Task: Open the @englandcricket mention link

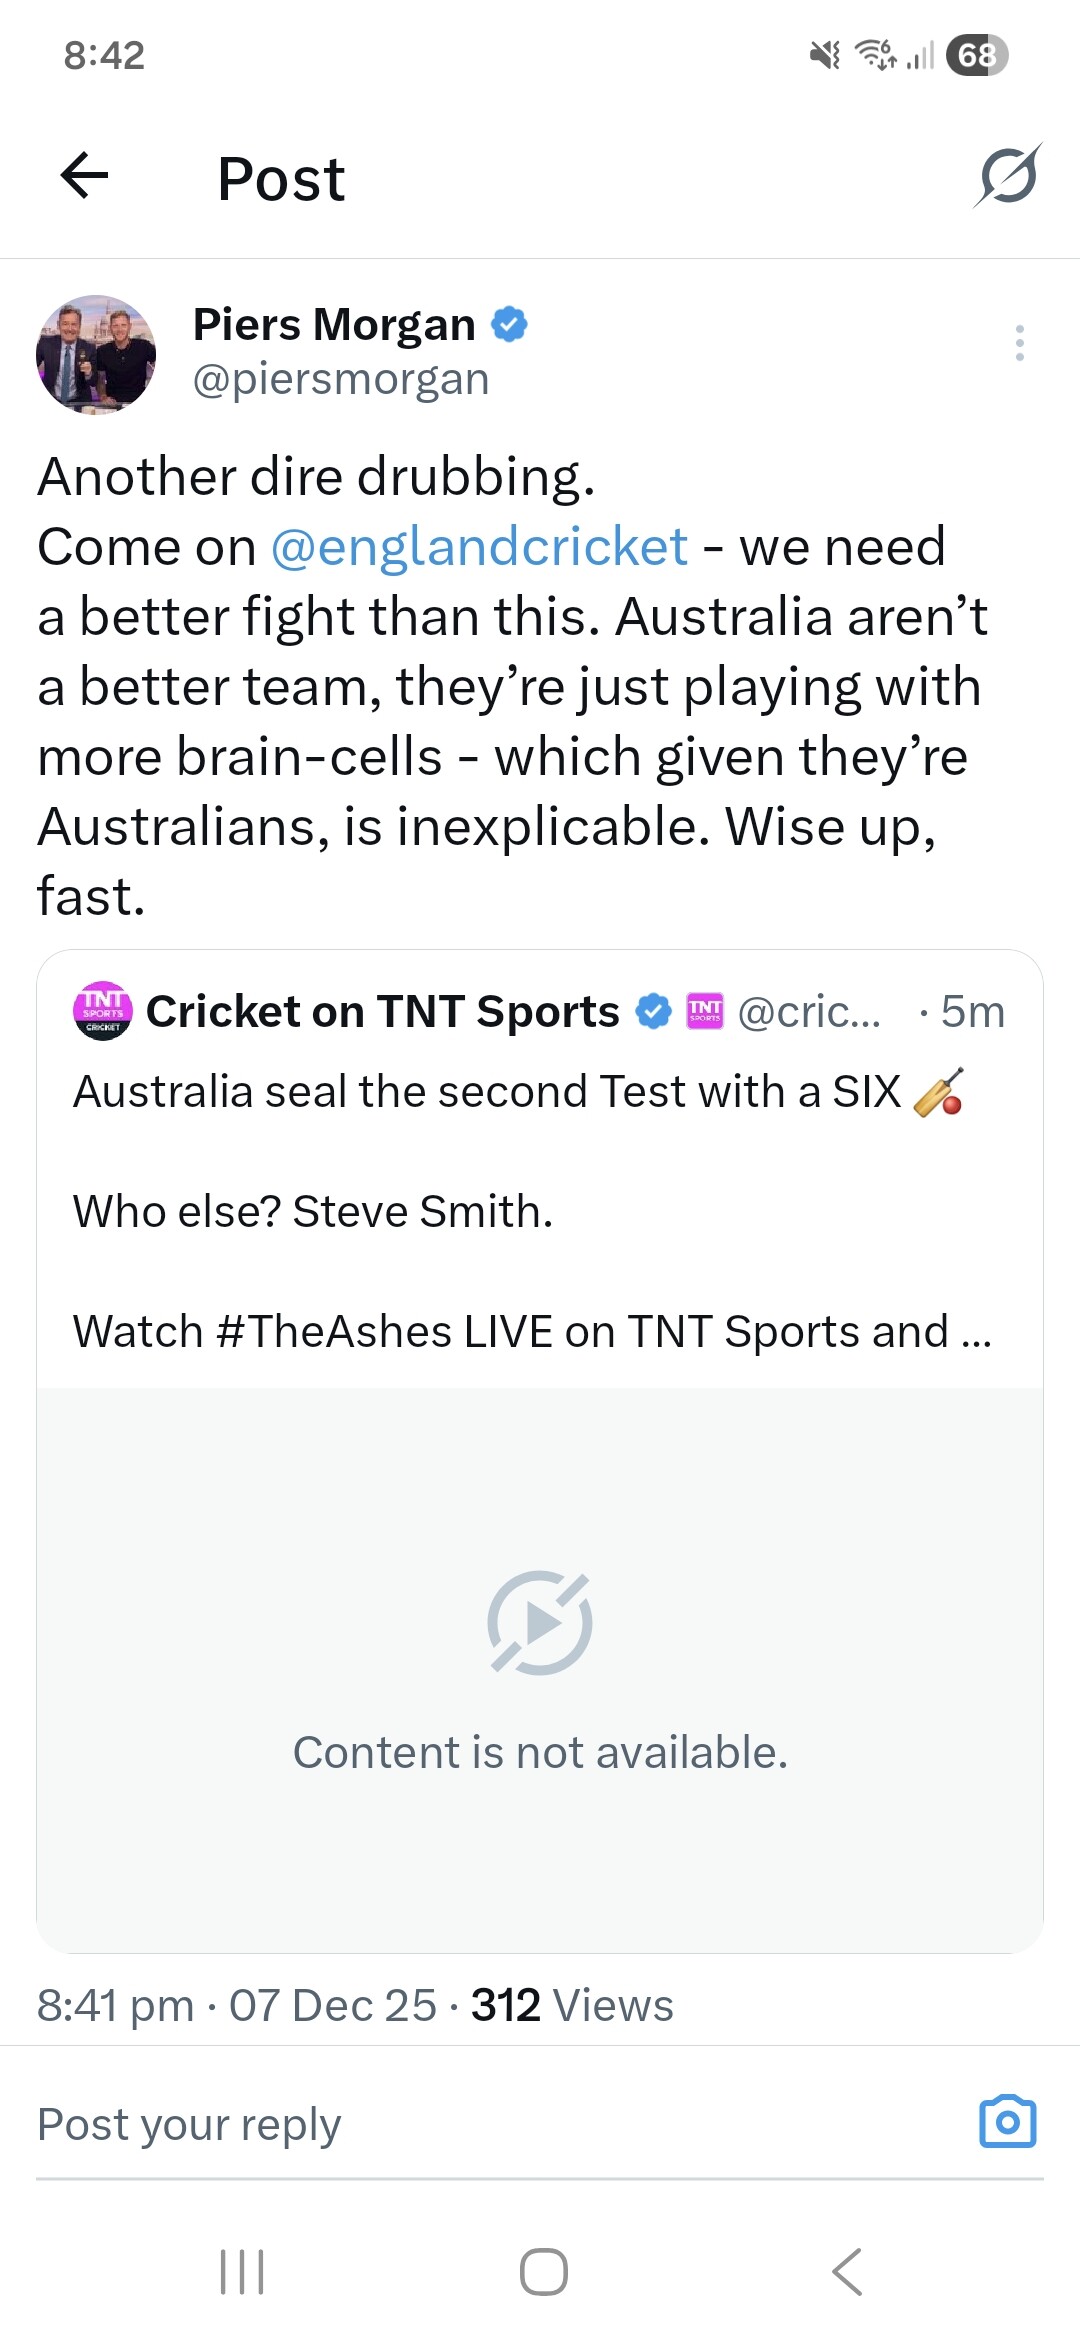Action: [479, 547]
